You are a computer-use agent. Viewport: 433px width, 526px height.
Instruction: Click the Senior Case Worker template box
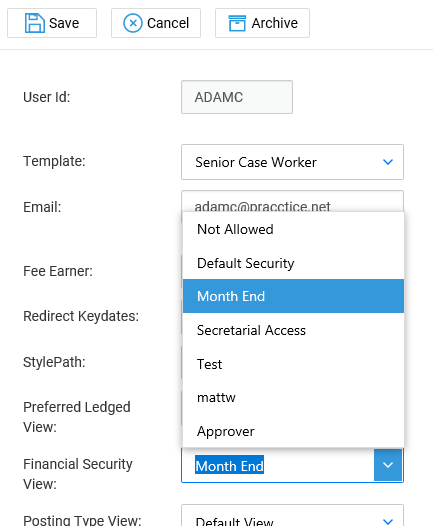pyautogui.click(x=292, y=162)
